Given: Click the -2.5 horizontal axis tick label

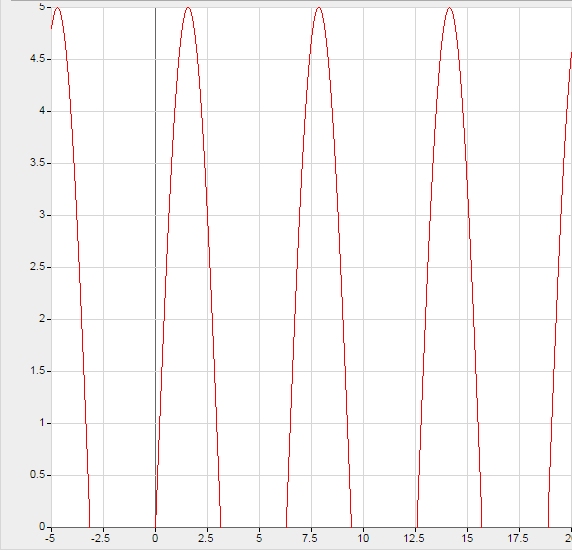Looking at the screenshot, I should point(100,538).
